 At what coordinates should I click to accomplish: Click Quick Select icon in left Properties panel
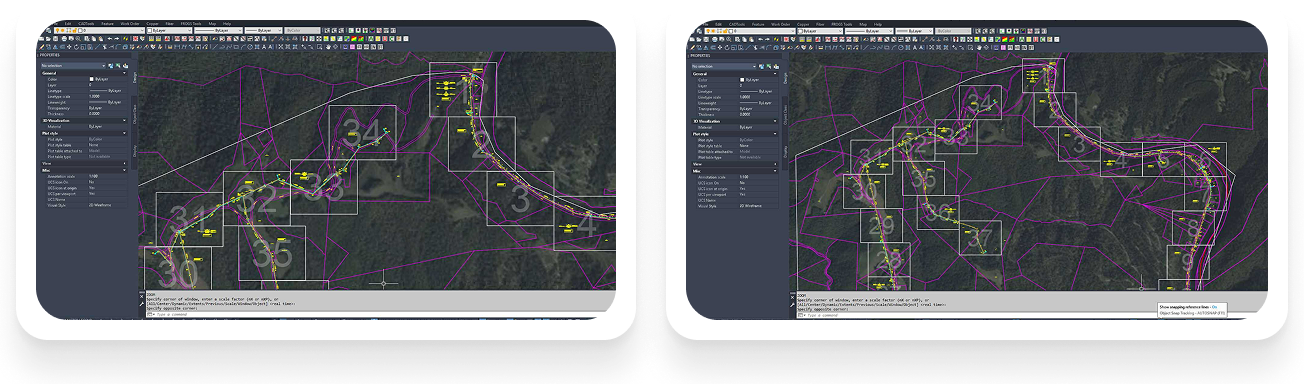click(125, 66)
